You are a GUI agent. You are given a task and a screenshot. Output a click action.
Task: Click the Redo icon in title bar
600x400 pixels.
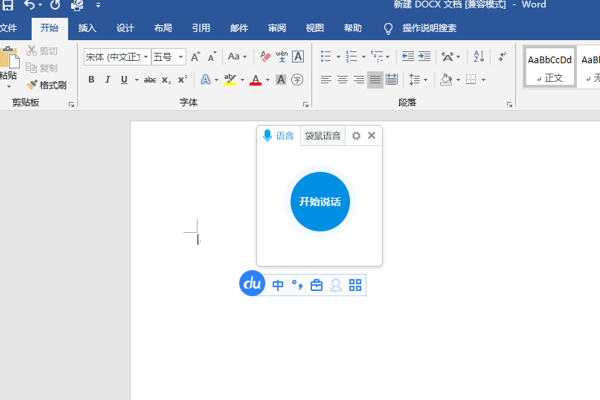(x=55, y=5)
